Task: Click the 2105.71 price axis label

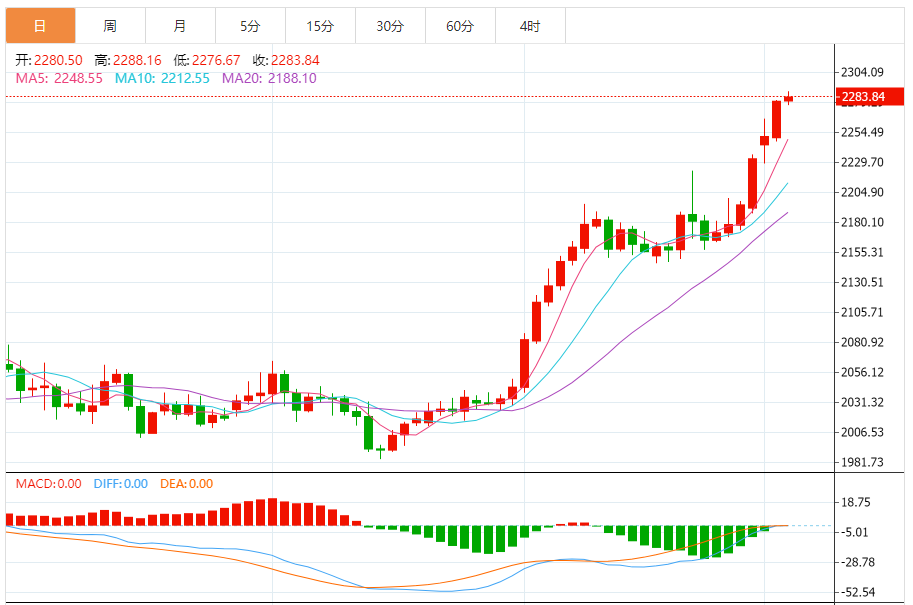Action: coord(862,312)
